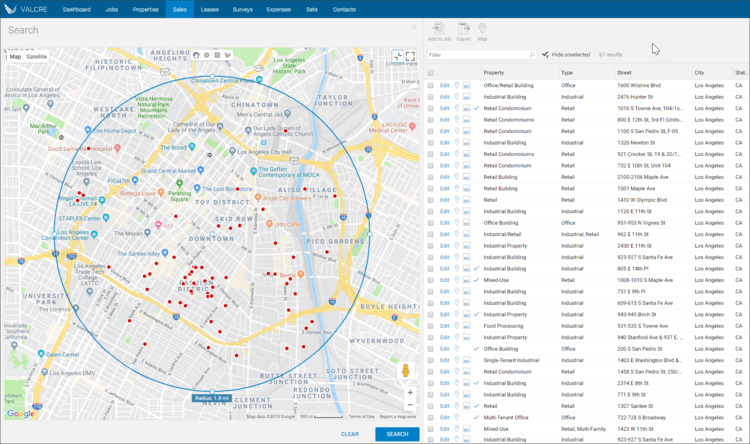Open the Expenses tab
The height and width of the screenshot is (444, 750).
(278, 9)
